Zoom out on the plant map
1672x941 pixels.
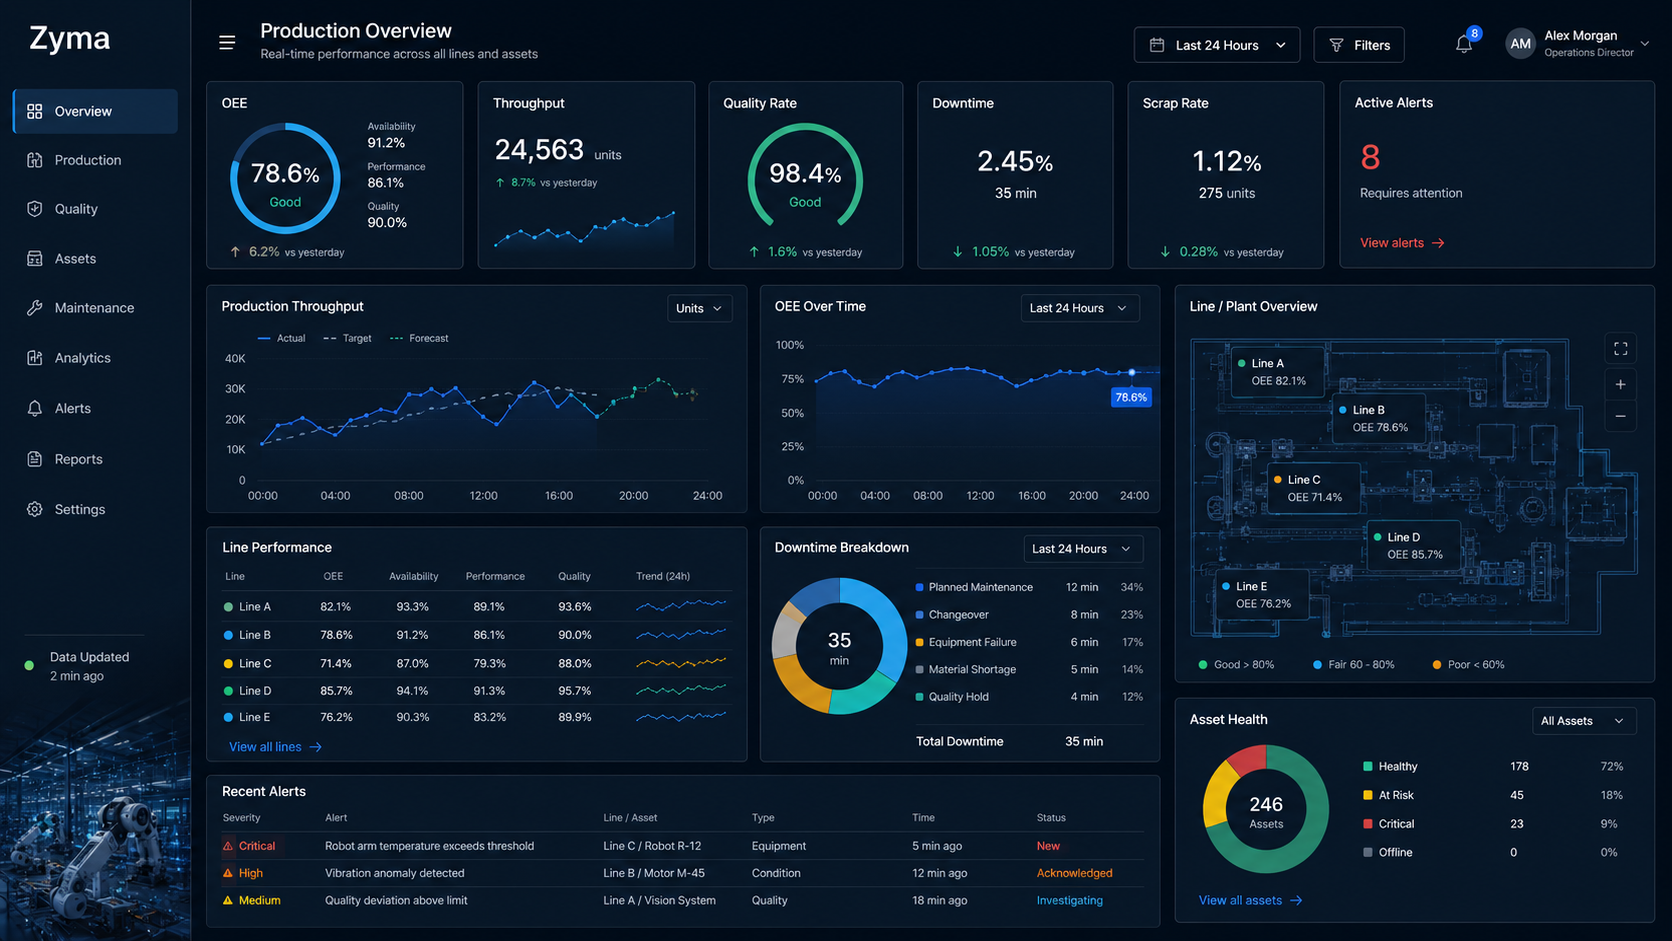pos(1620,416)
